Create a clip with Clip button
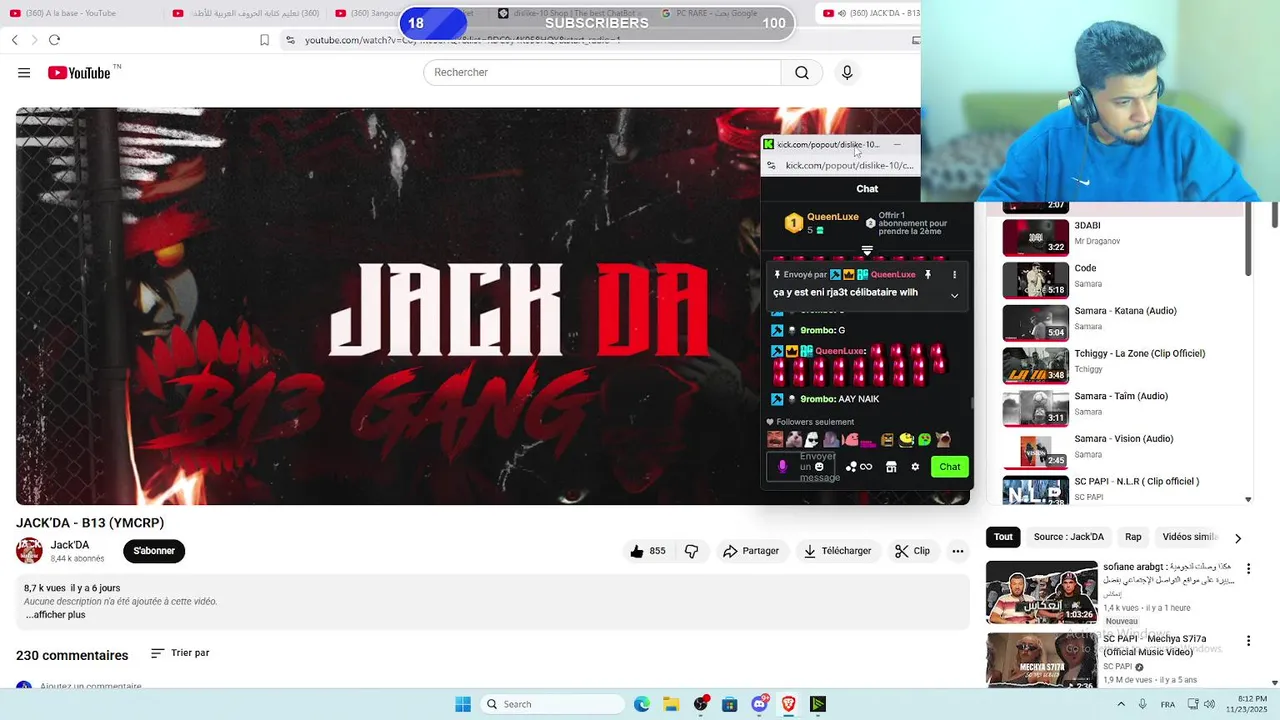 click(x=912, y=551)
